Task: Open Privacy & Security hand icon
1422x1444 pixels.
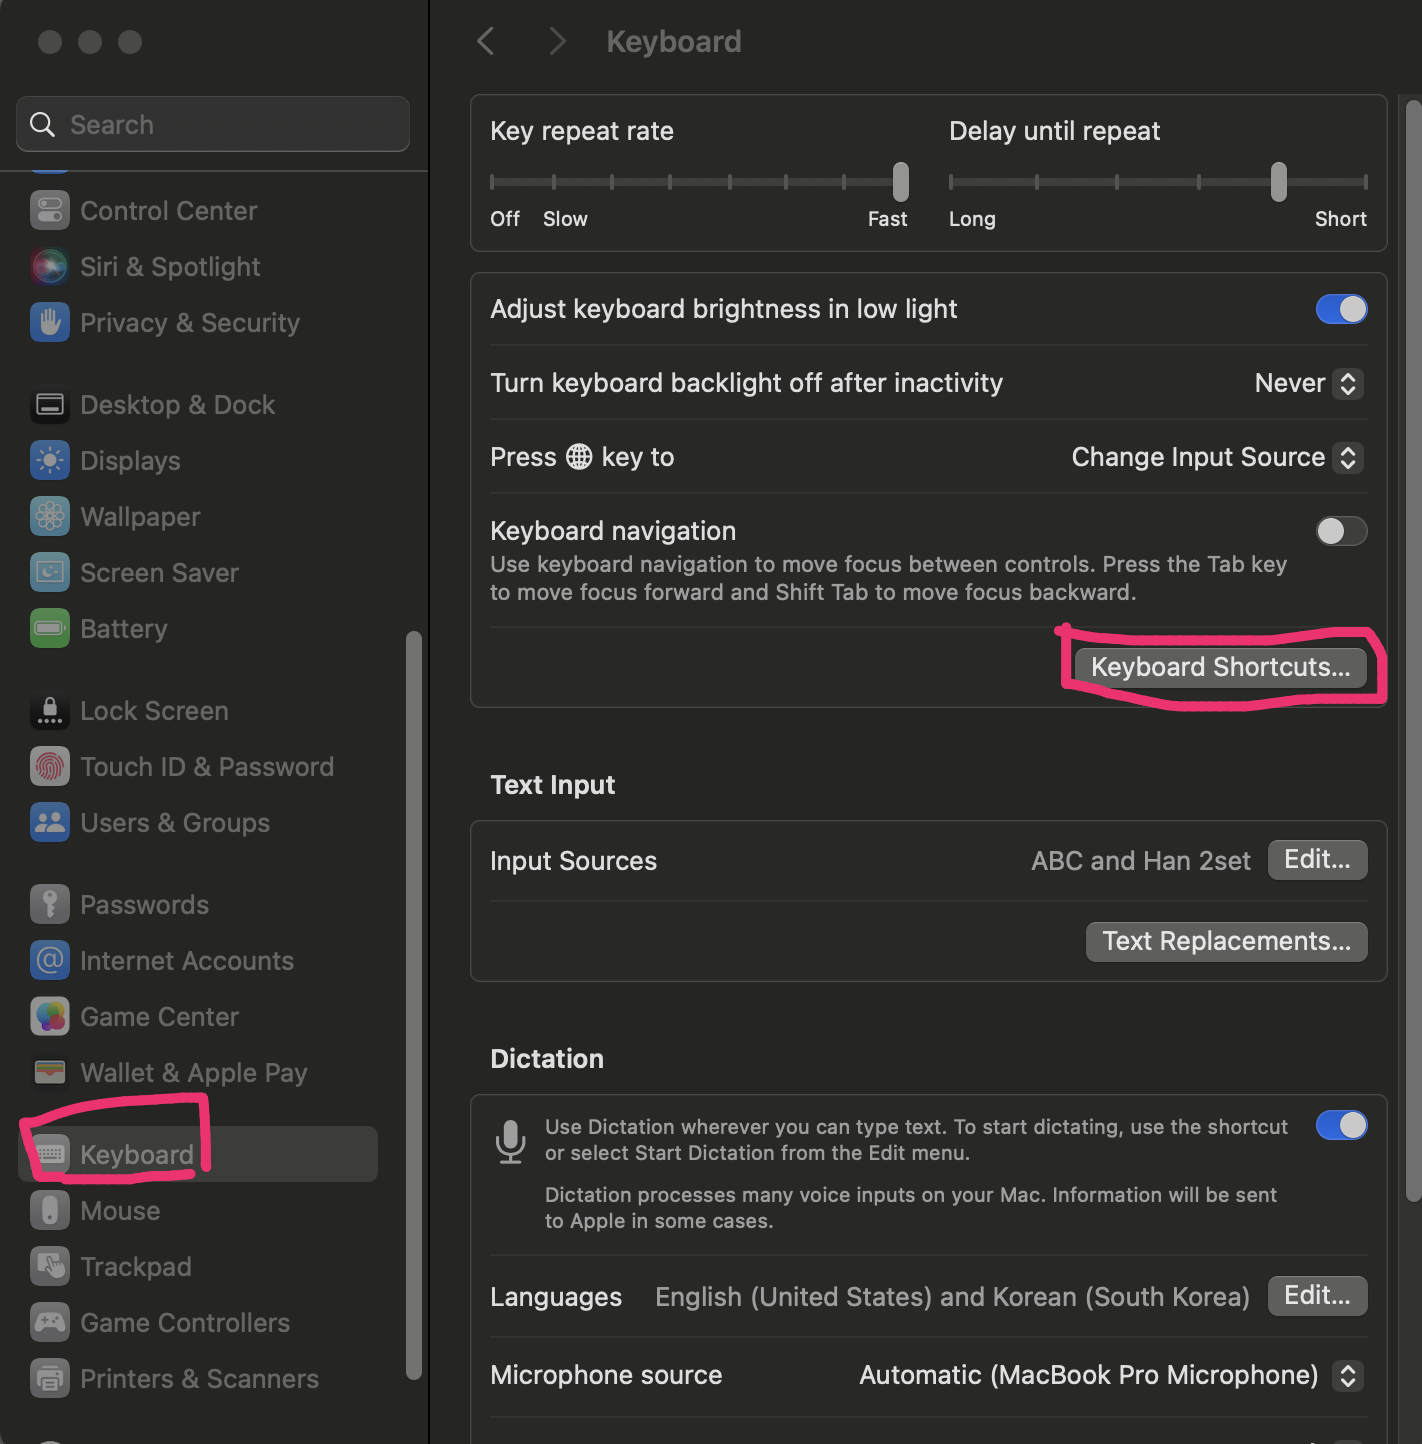Action: click(x=50, y=323)
